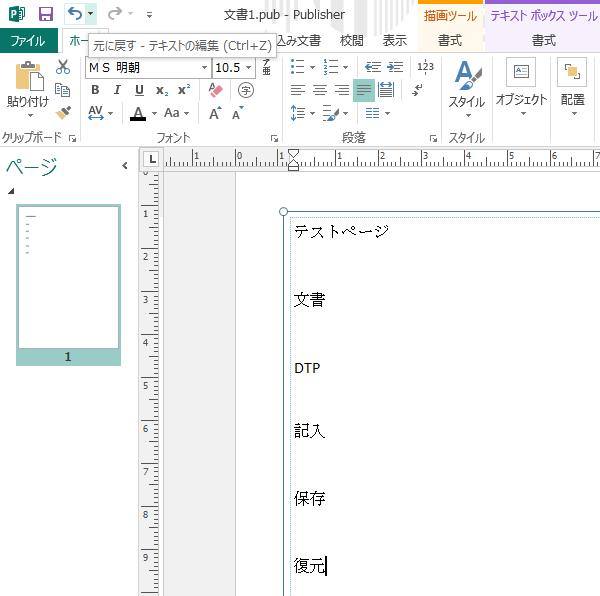Collapse the ページ navigation pane

pos(125,166)
